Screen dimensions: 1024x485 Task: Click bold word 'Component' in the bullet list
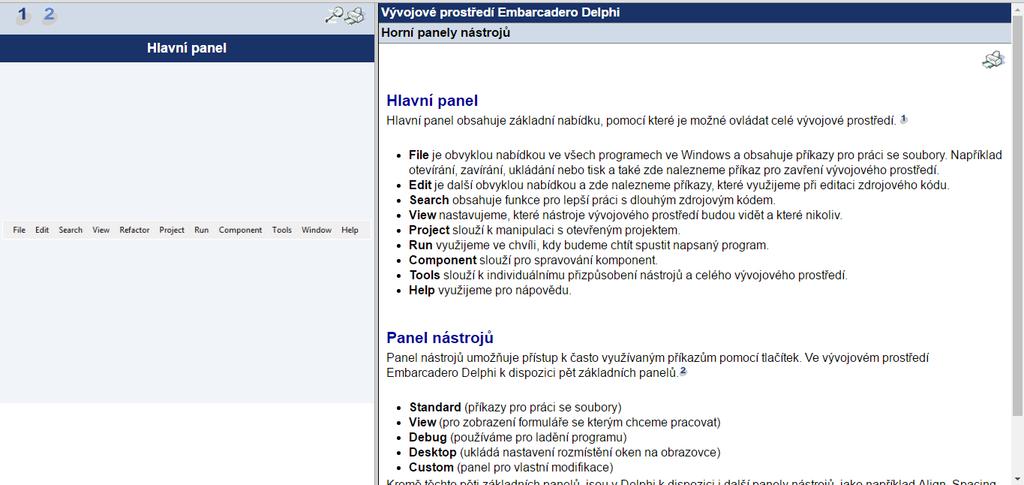point(443,260)
